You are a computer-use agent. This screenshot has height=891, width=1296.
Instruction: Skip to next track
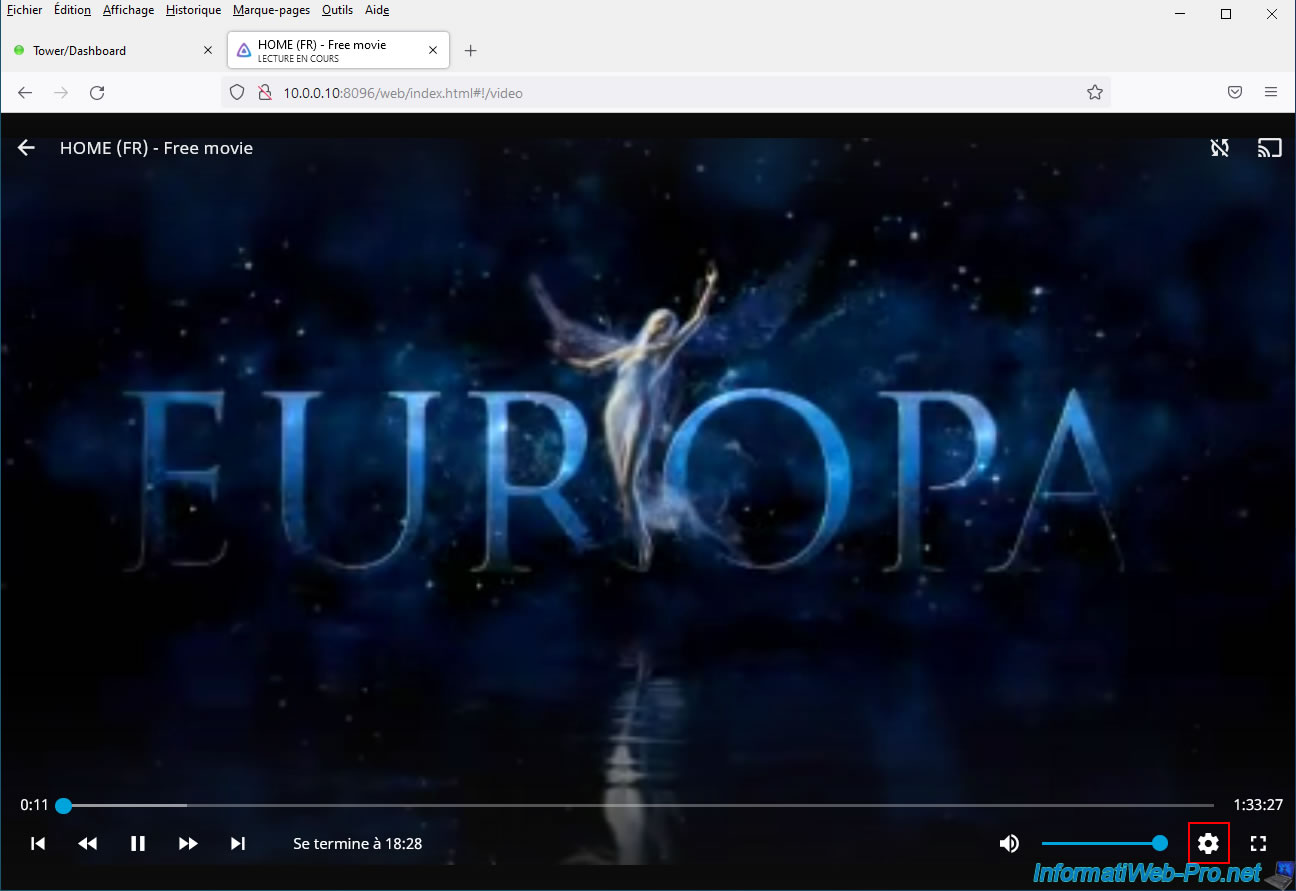coord(238,844)
